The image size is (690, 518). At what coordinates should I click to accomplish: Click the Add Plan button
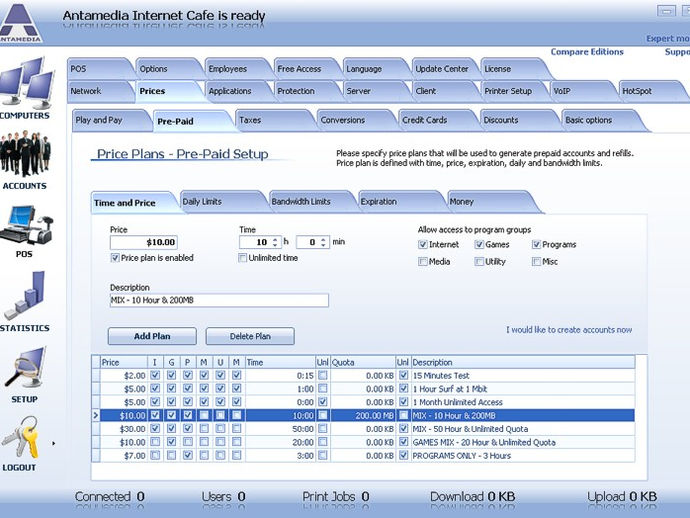(x=152, y=336)
